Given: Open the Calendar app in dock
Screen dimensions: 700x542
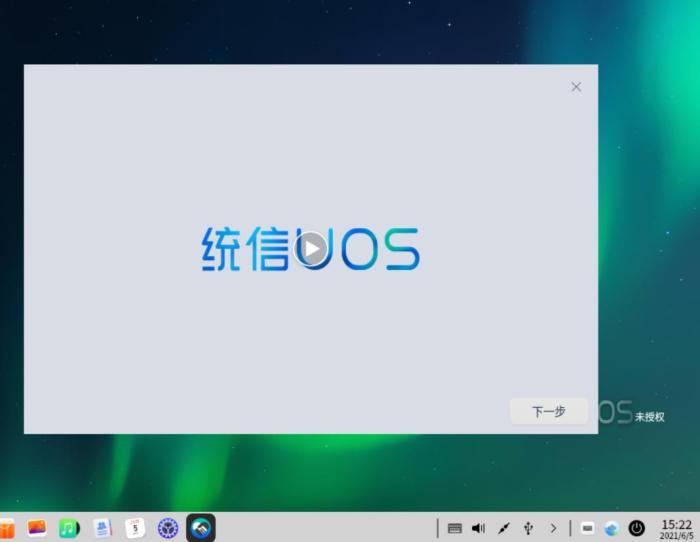Looking at the screenshot, I should [x=135, y=528].
